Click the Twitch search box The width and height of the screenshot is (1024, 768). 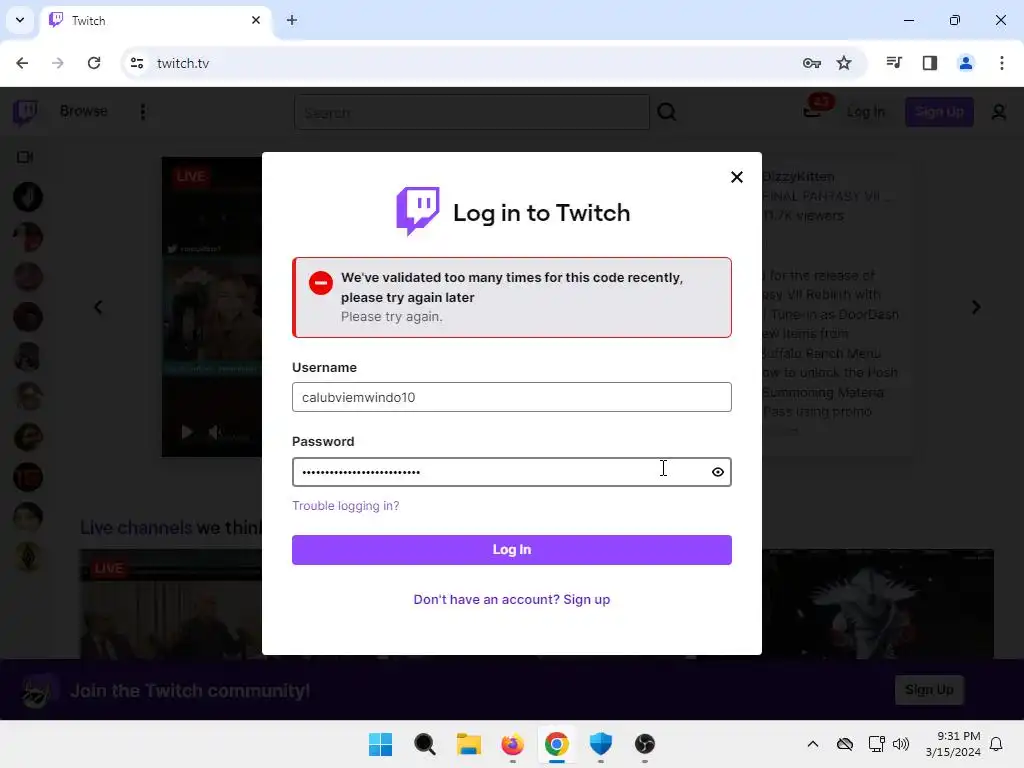click(x=472, y=112)
